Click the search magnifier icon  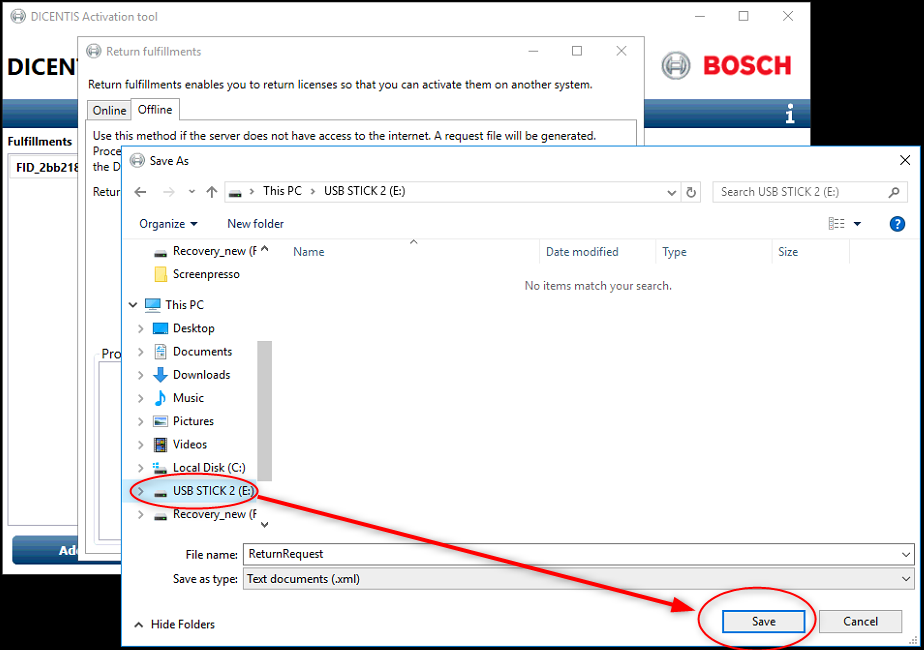(x=894, y=192)
